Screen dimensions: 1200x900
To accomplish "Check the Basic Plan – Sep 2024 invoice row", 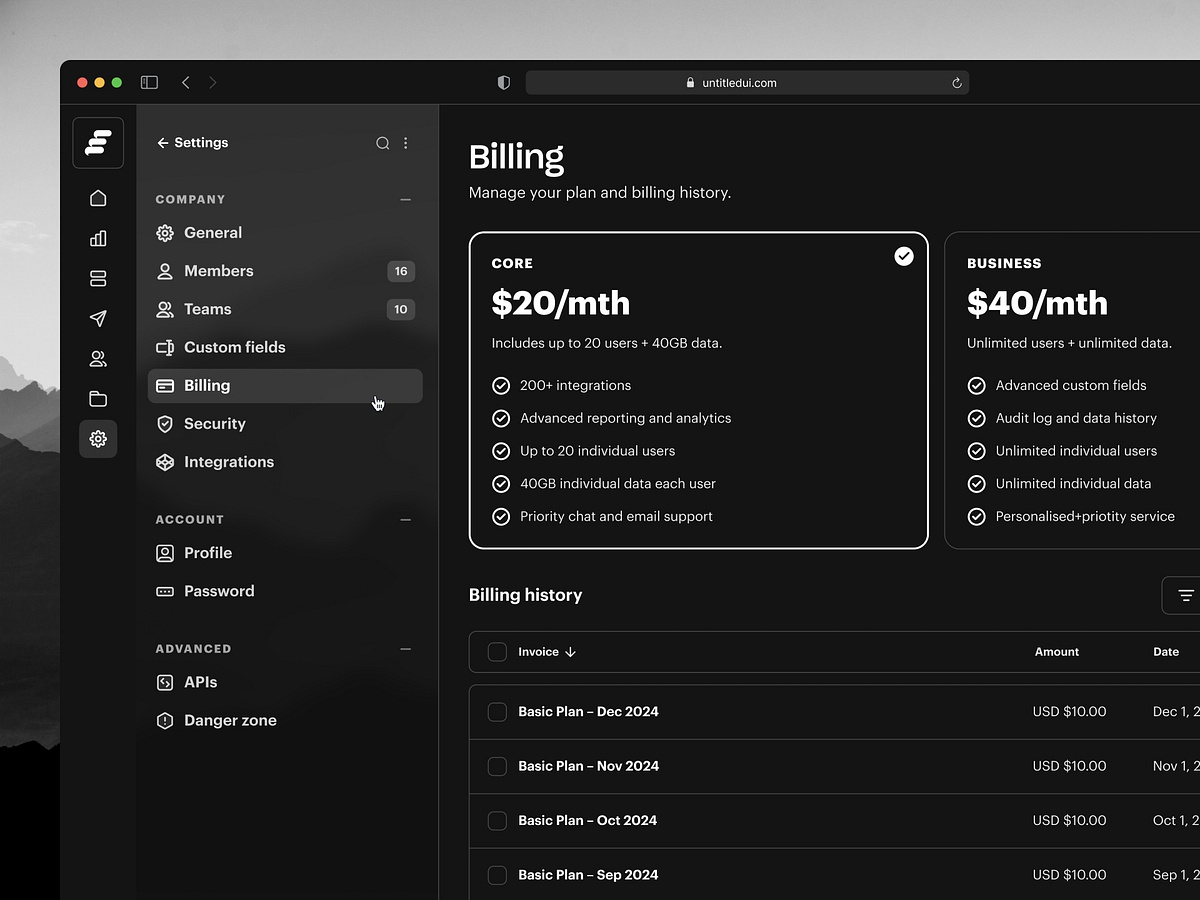I will [x=497, y=874].
